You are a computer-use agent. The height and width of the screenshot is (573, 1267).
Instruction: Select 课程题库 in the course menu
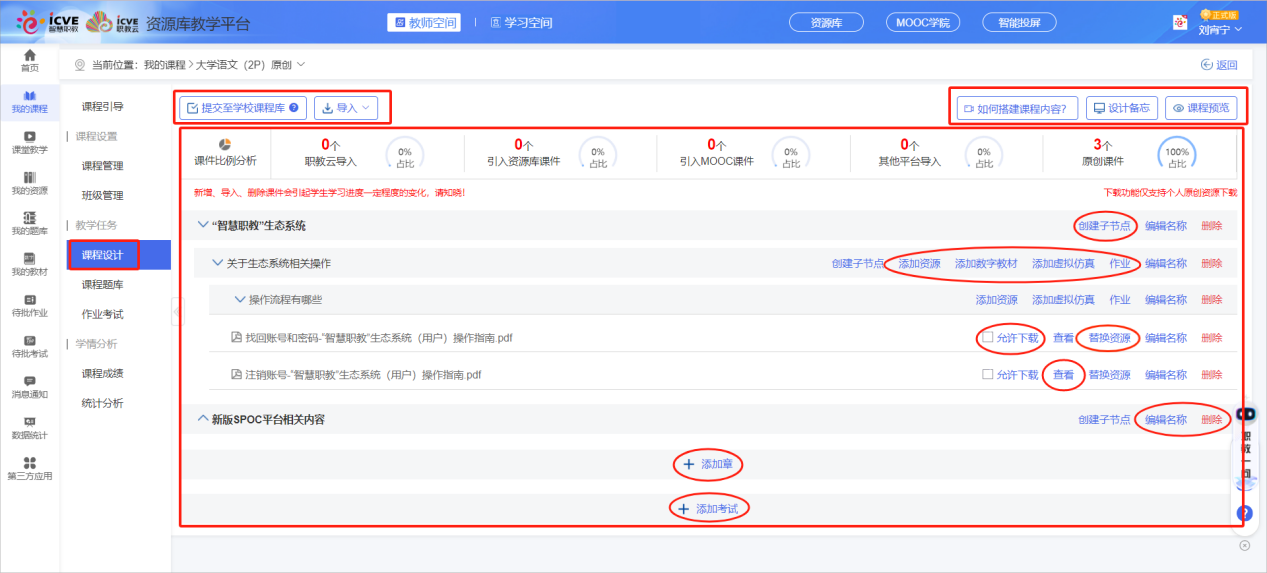pos(103,285)
